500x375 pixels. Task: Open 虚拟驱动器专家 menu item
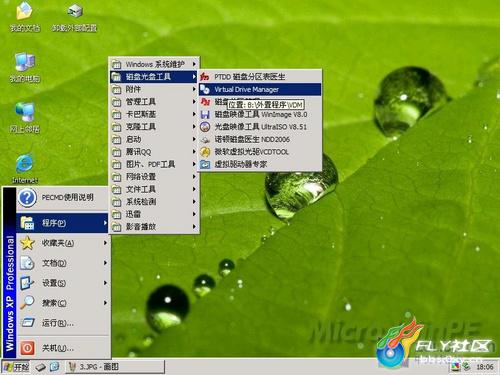(x=260, y=164)
